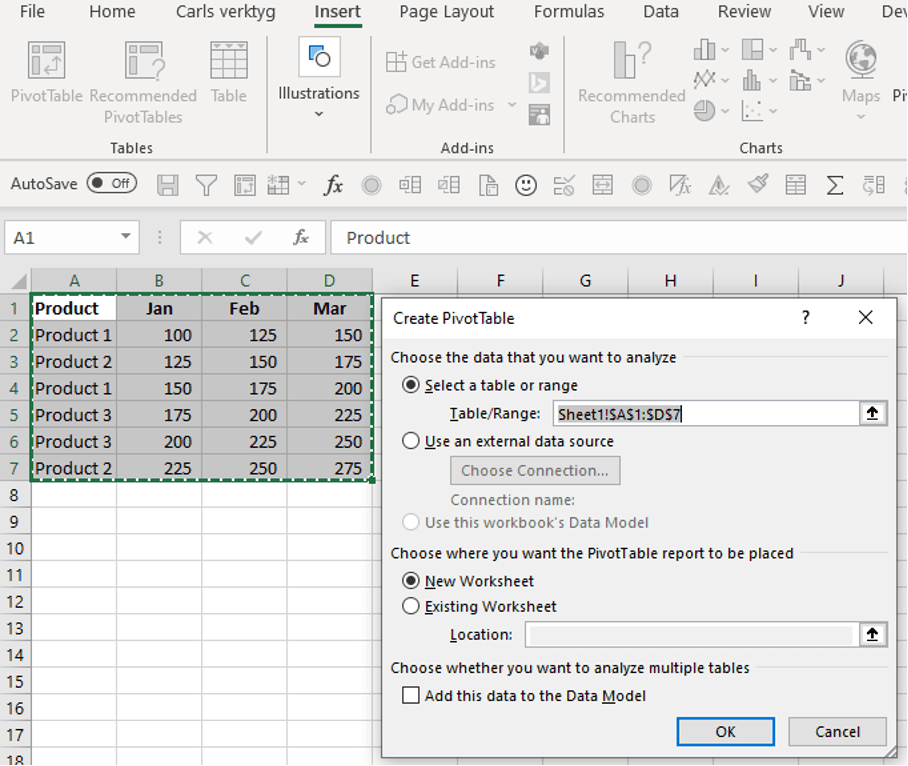Click the 'Feb' header cell

click(x=244, y=308)
